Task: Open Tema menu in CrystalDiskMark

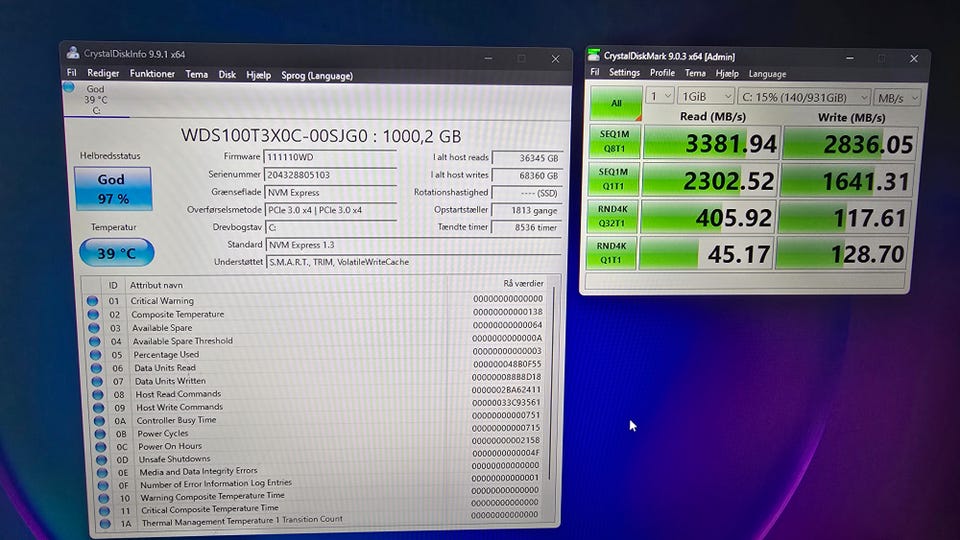Action: 695,73
